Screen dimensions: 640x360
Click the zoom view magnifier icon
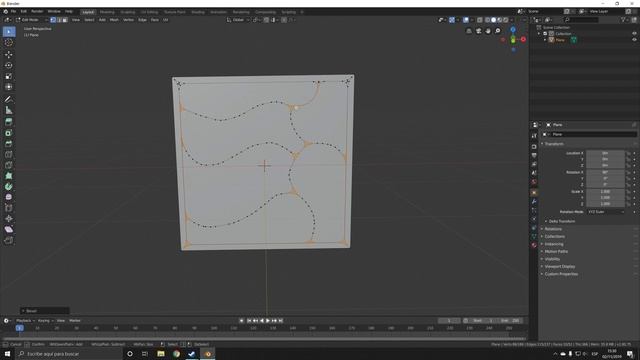point(498,31)
